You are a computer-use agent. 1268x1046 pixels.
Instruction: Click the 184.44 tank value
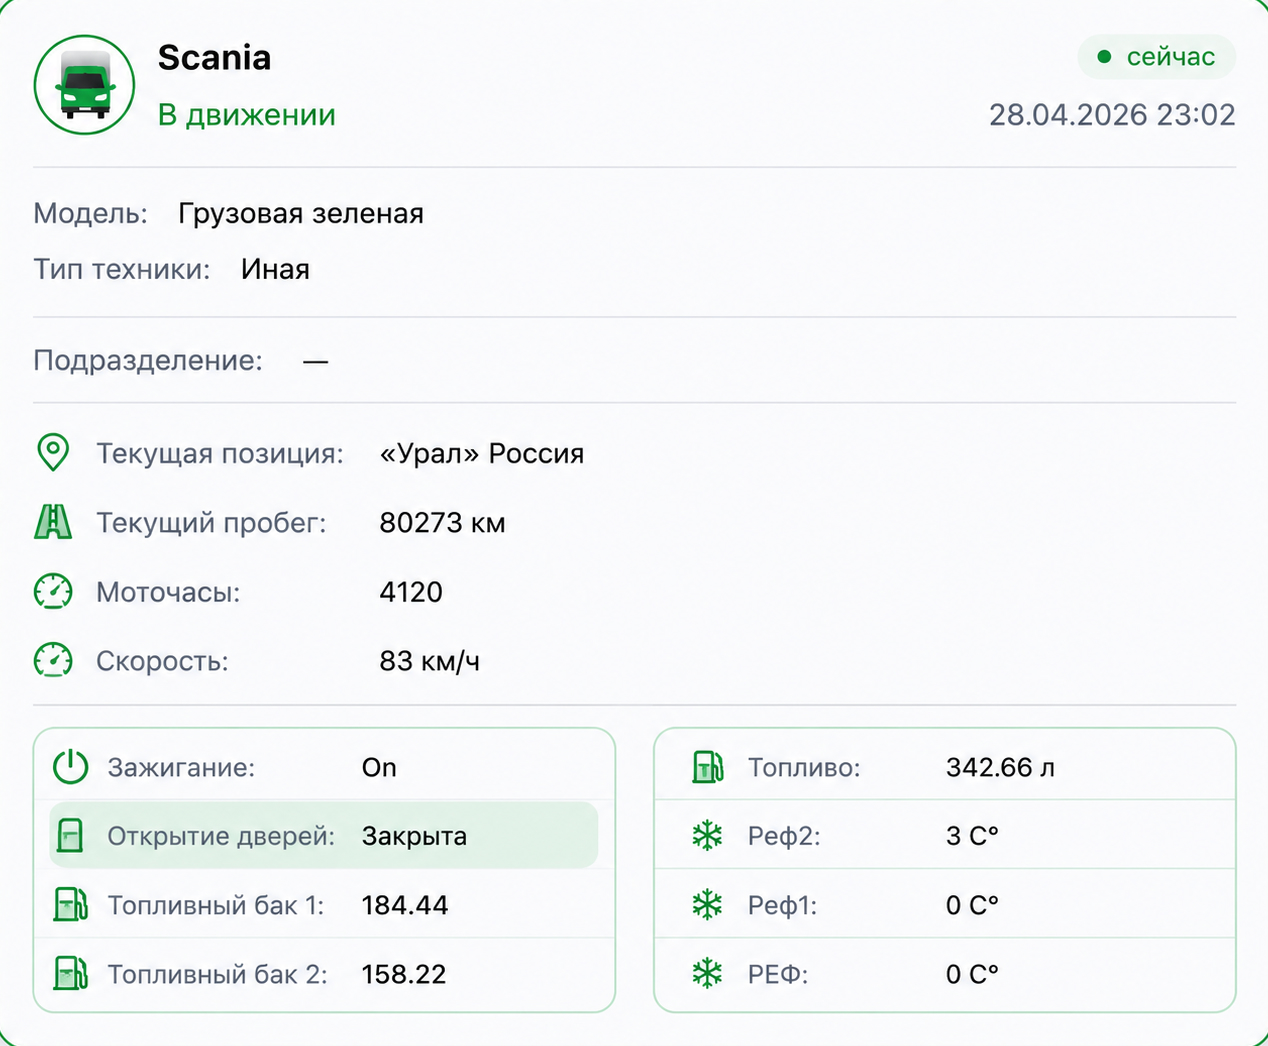405,905
